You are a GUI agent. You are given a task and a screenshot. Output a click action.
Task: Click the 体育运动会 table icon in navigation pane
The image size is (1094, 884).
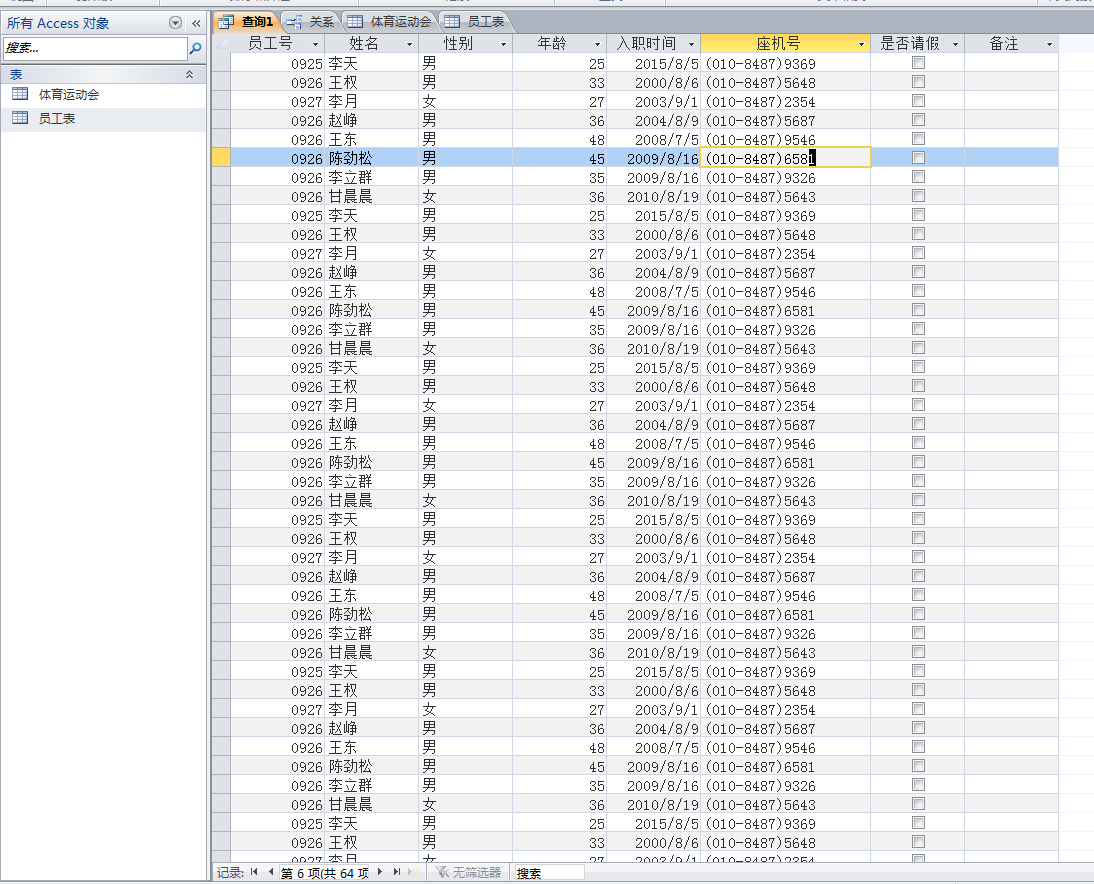20,93
